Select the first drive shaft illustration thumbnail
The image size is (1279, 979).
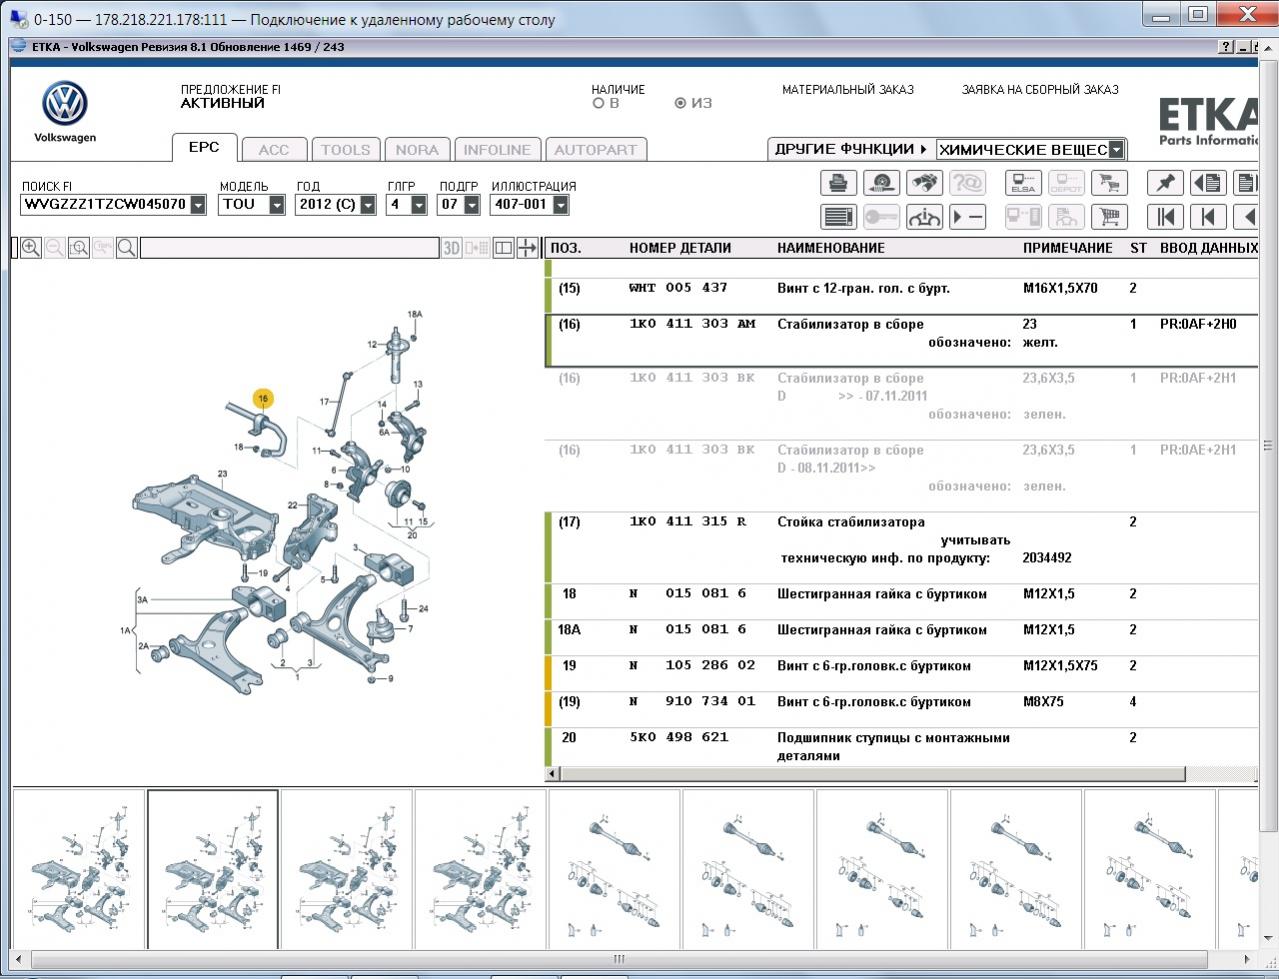click(x=614, y=870)
